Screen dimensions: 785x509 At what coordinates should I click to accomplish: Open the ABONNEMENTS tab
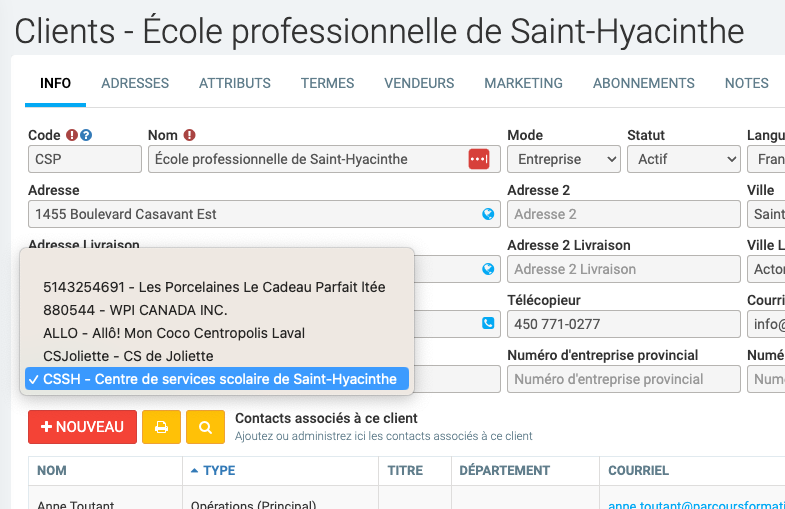pyautogui.click(x=643, y=83)
